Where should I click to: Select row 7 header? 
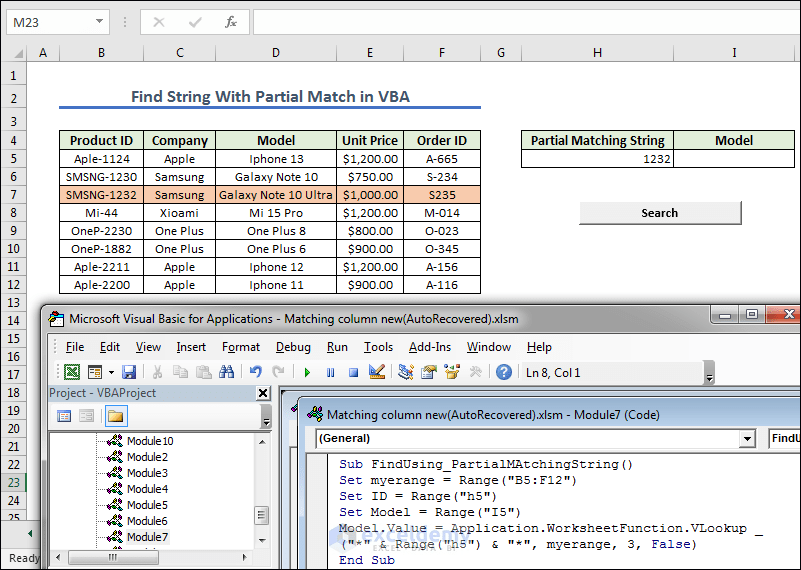coord(13,195)
